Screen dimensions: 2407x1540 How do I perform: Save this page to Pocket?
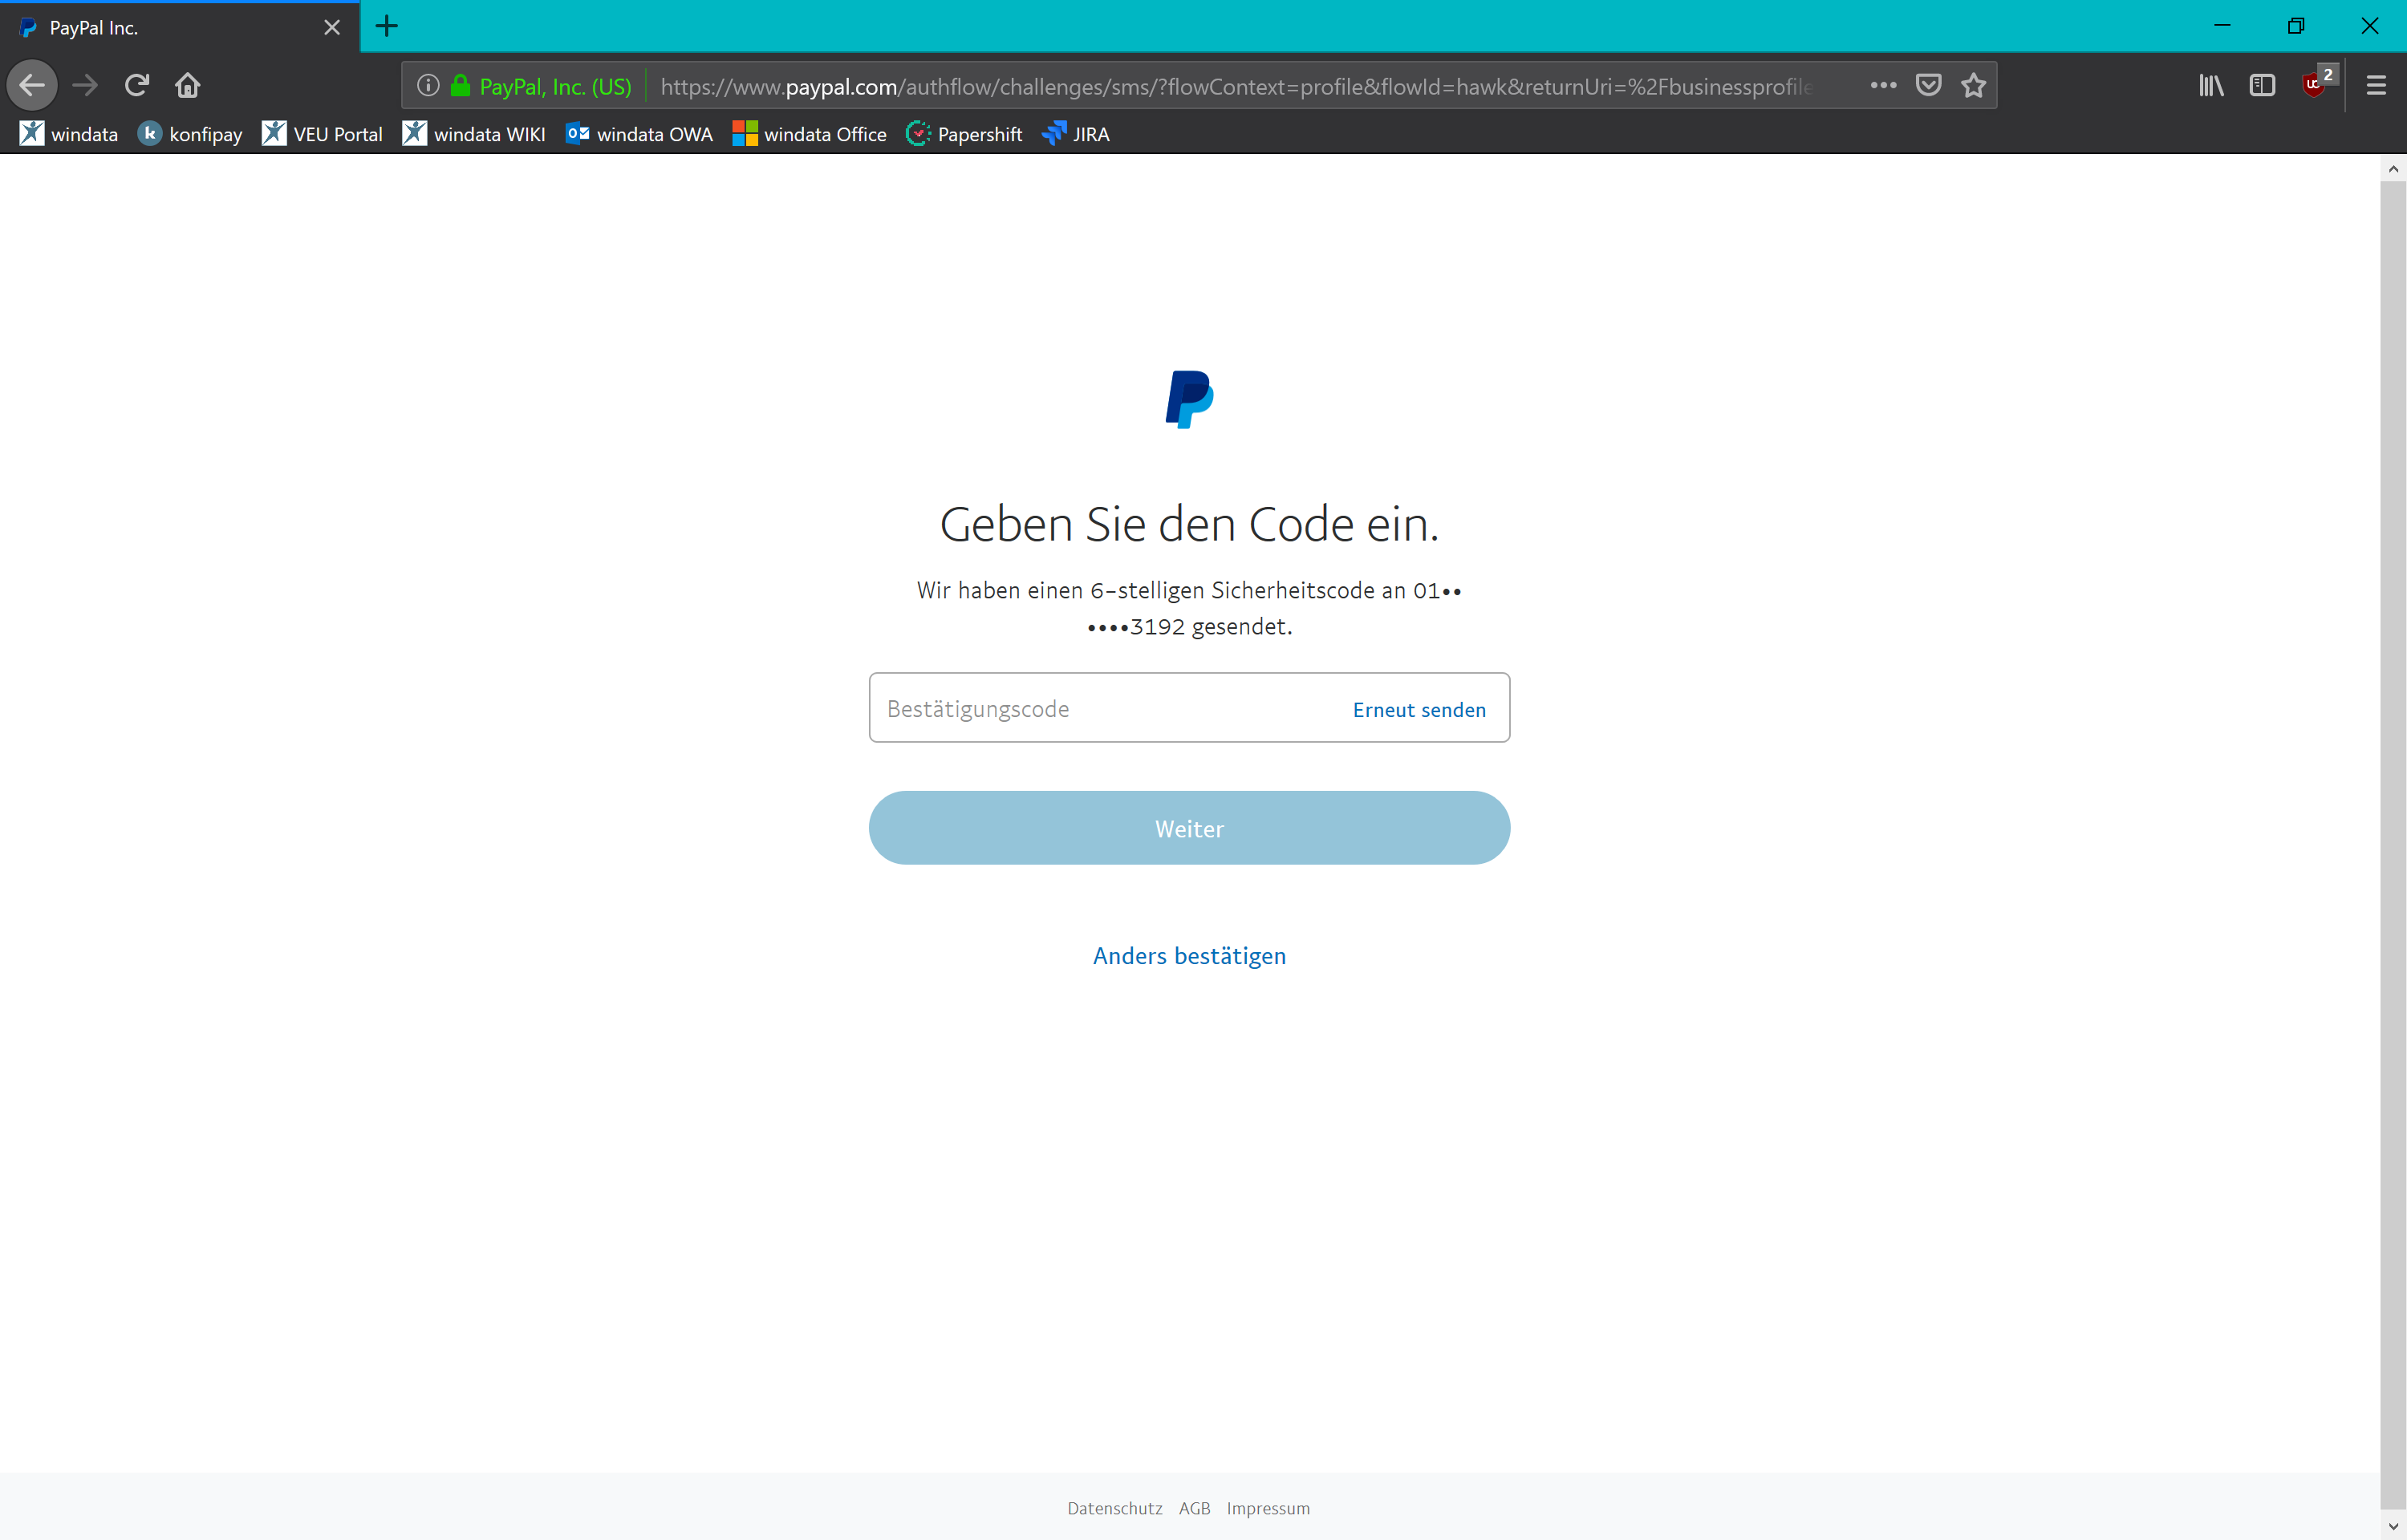pyautogui.click(x=1928, y=86)
